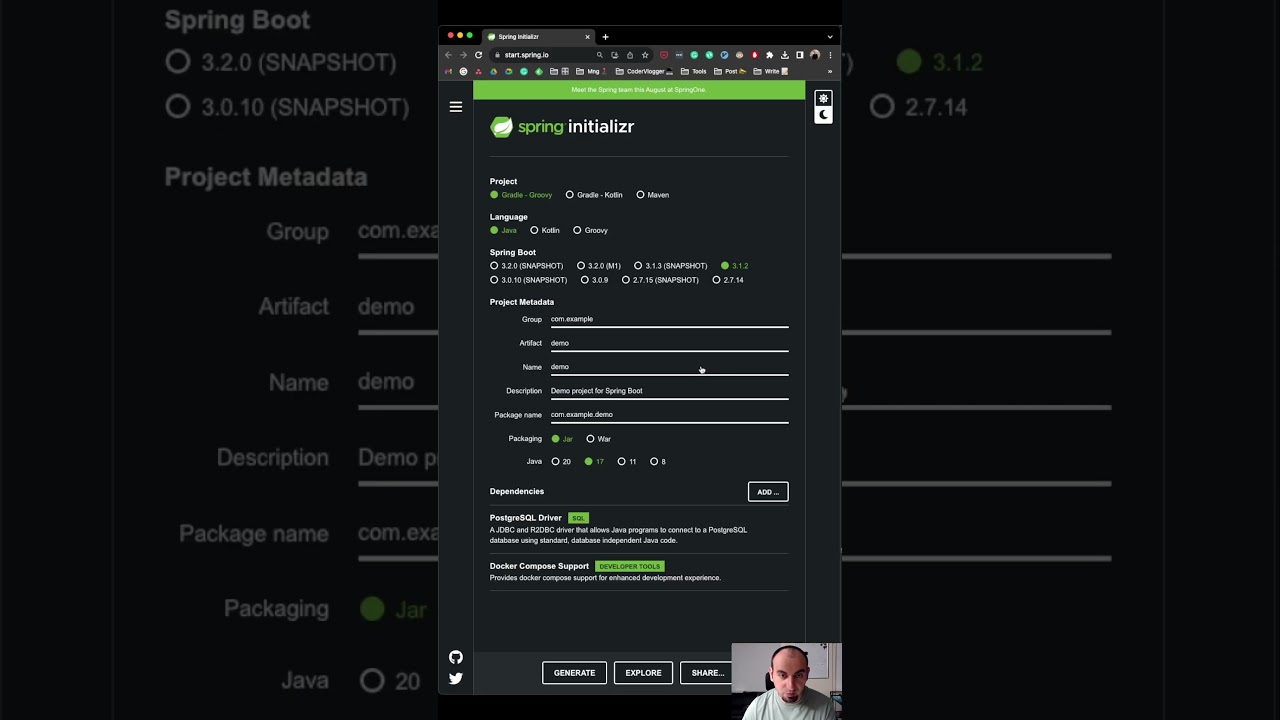The image size is (1280, 720).
Task: Click the install app icon in address bar
Action: 615,55
